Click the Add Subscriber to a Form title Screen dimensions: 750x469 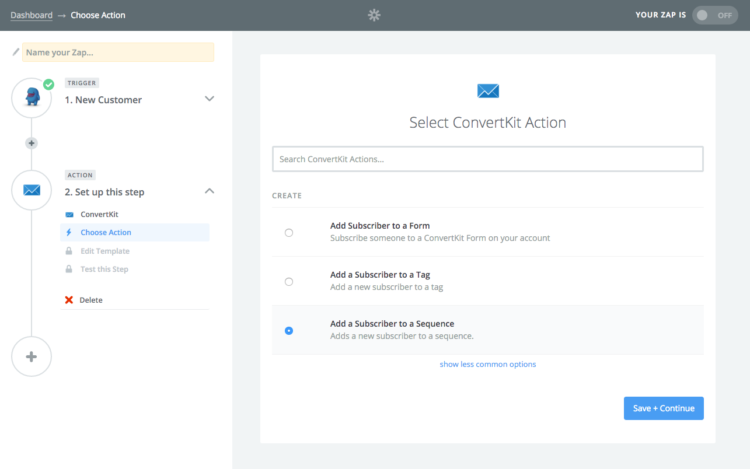coord(380,226)
